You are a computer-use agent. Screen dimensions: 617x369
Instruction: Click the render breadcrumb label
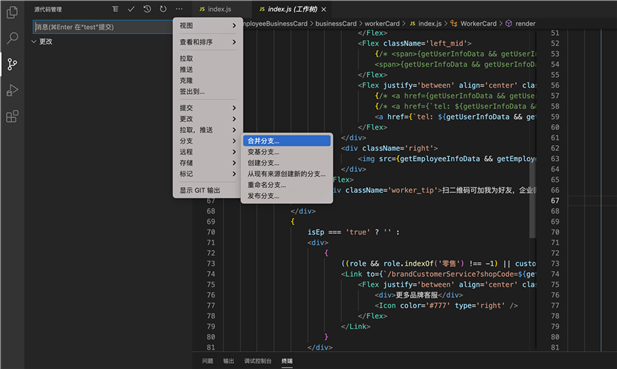click(x=525, y=24)
